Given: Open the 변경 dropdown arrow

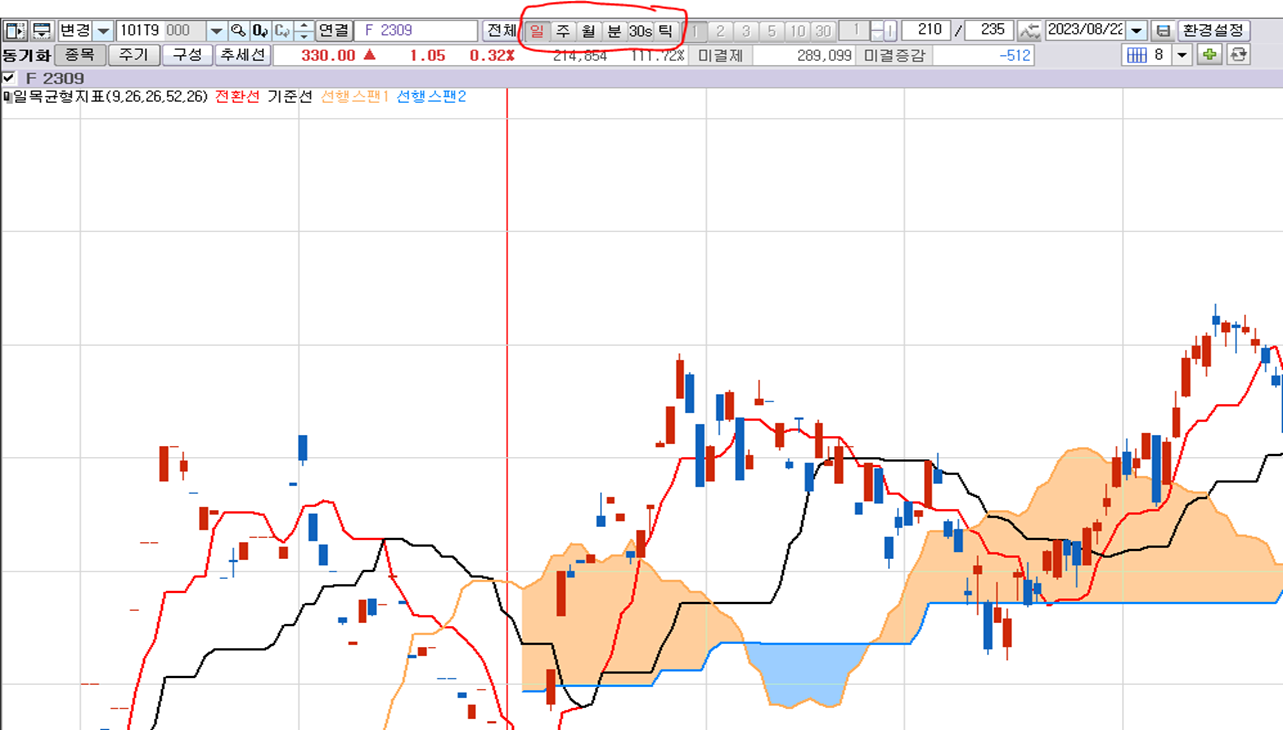Looking at the screenshot, I should click(103, 31).
